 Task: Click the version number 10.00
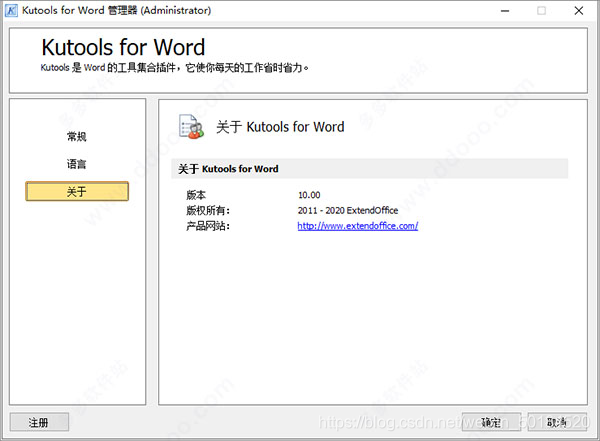(x=309, y=195)
